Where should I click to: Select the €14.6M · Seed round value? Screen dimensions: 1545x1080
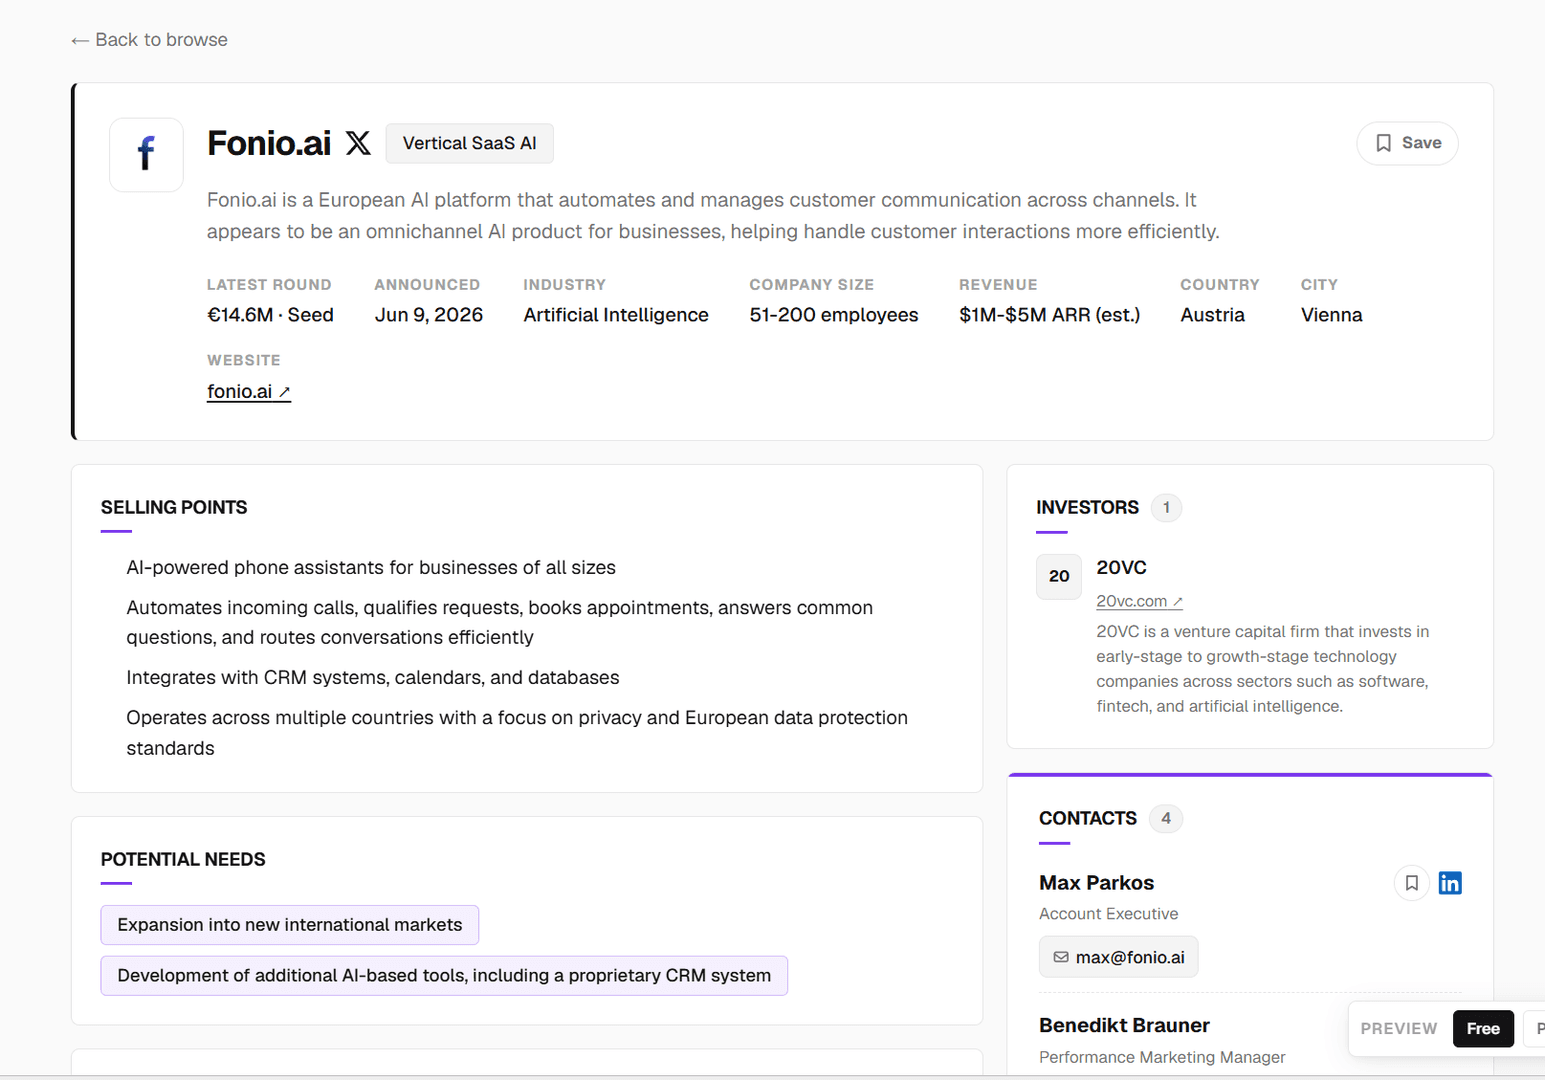[270, 315]
